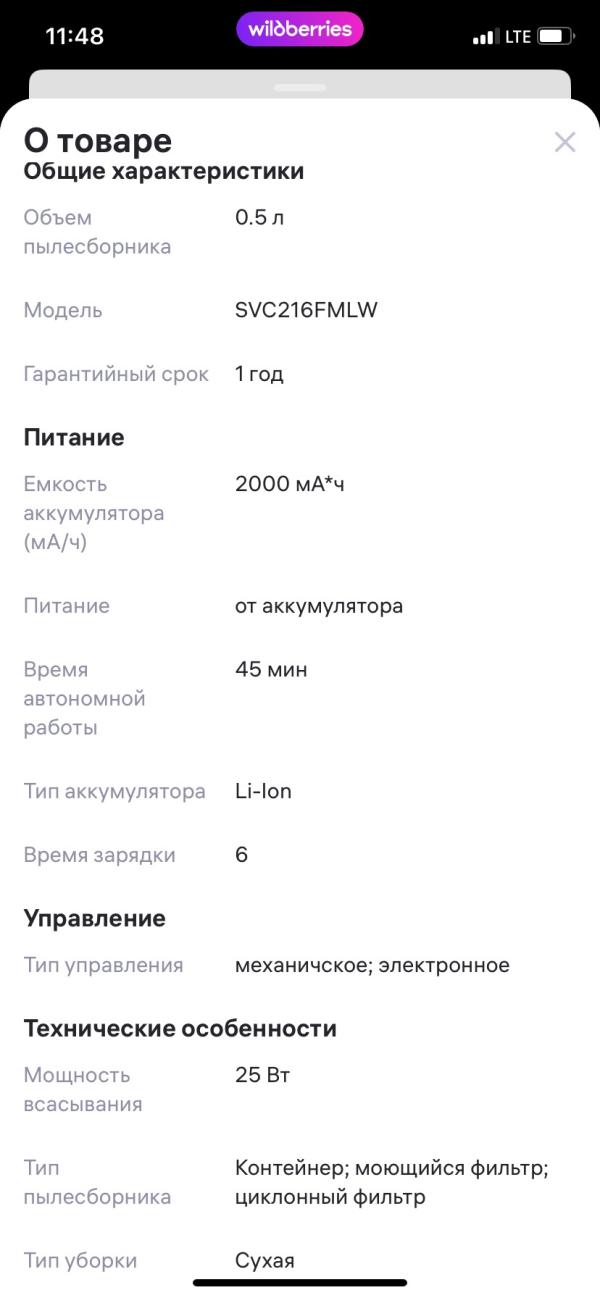Select the О товаре title
This screenshot has width=600, height=1297.
[x=96, y=140]
